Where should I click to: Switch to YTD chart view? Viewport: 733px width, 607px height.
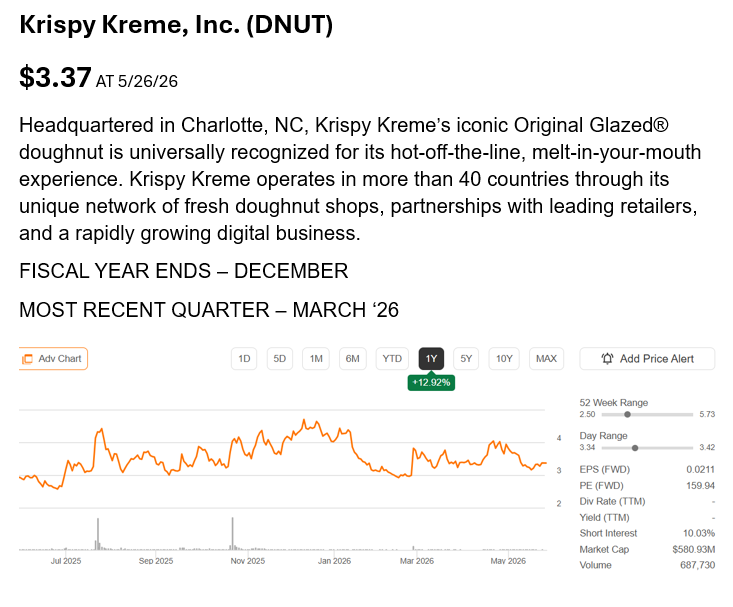392,359
